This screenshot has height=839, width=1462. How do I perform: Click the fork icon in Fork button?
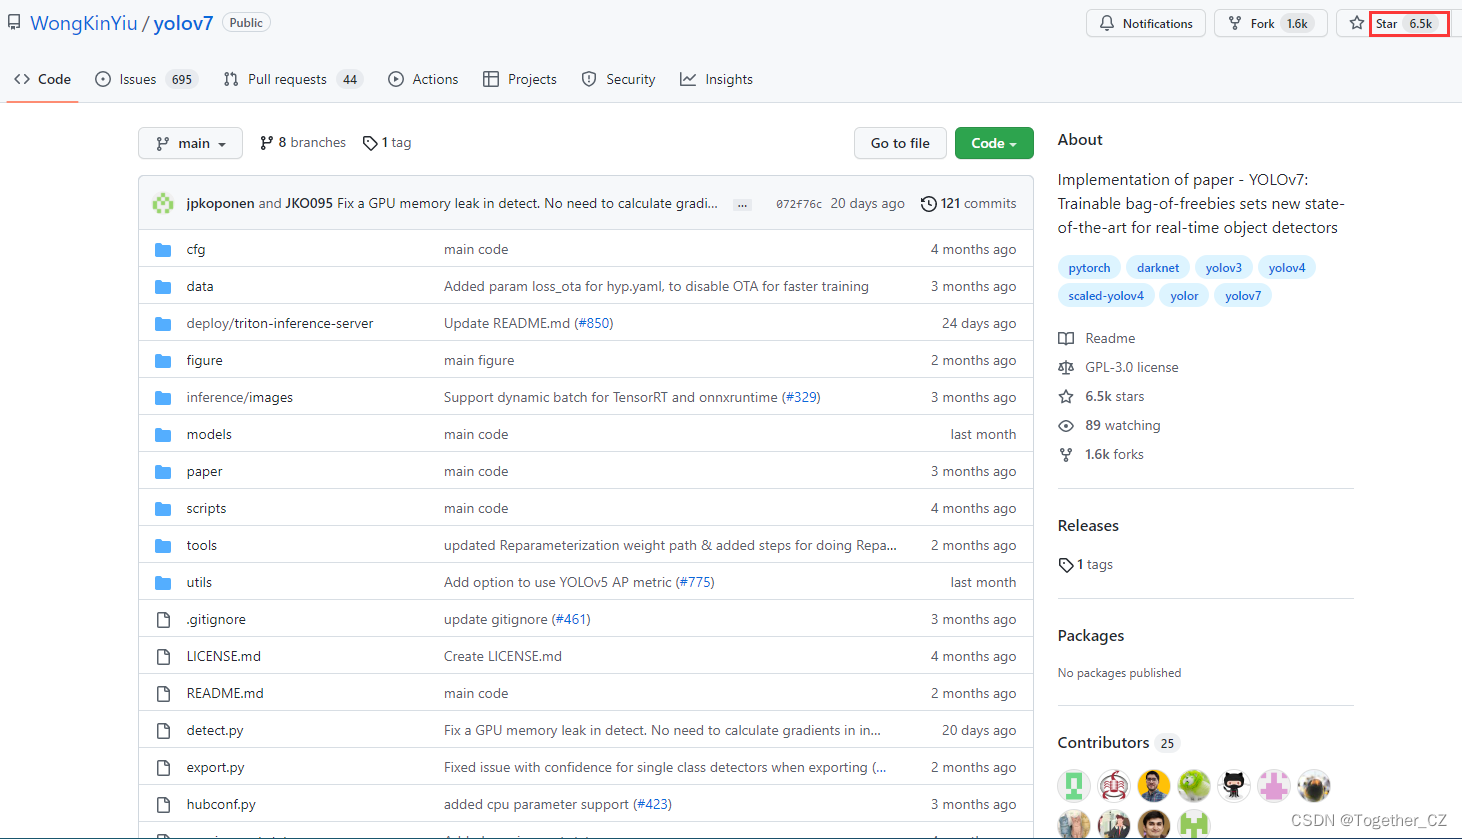tap(1235, 23)
